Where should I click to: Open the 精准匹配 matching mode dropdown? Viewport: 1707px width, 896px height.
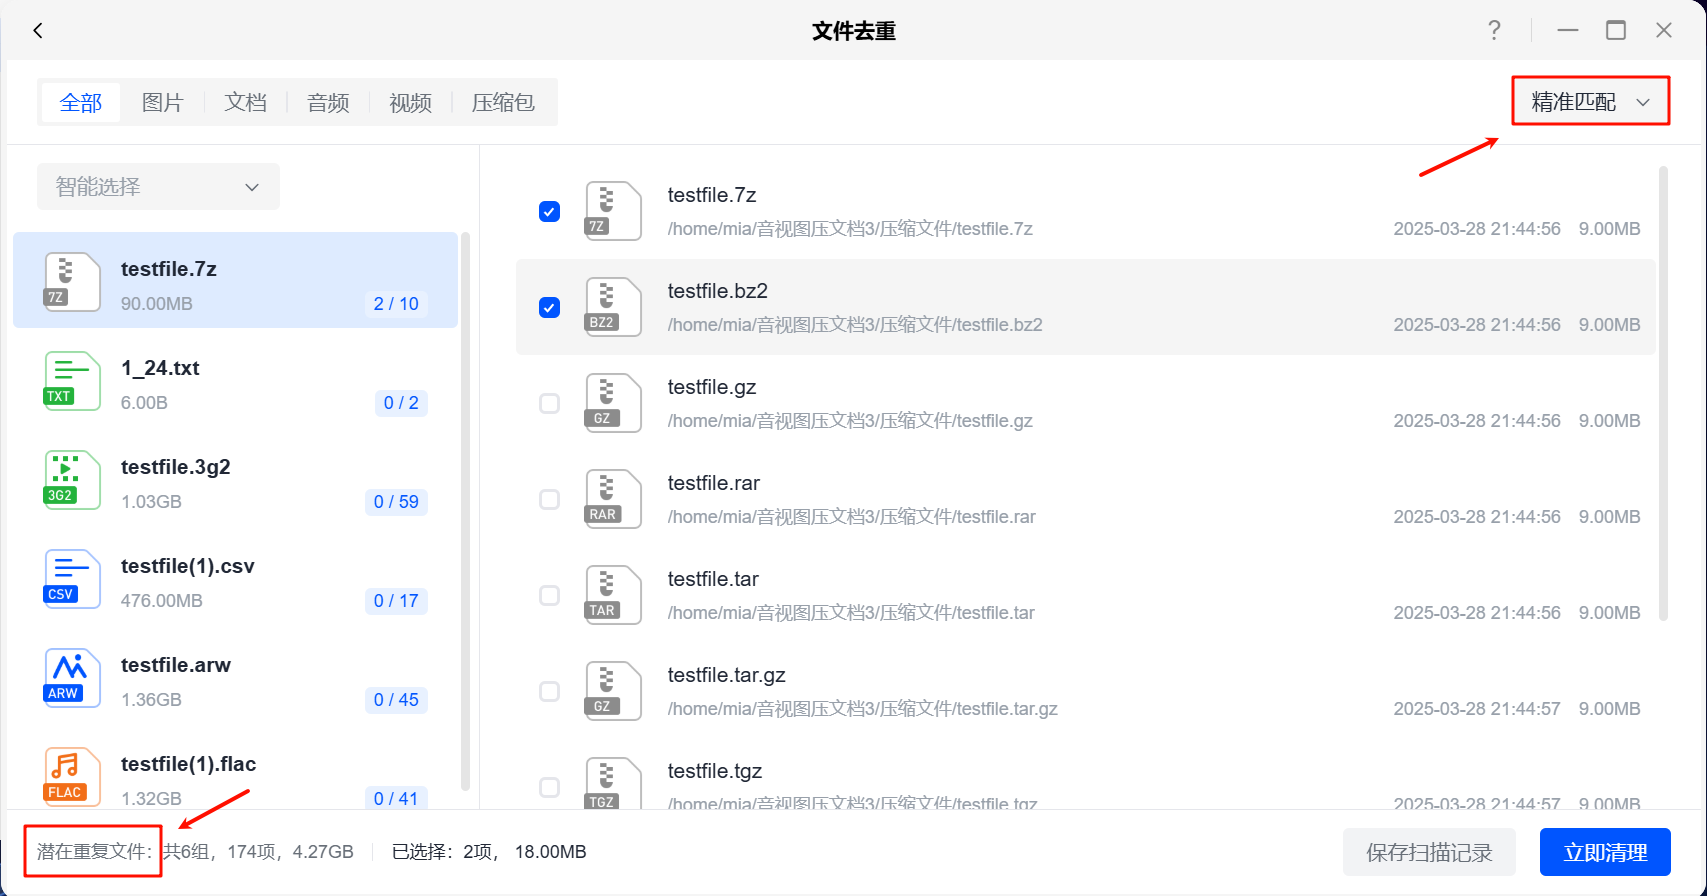pos(1590,102)
